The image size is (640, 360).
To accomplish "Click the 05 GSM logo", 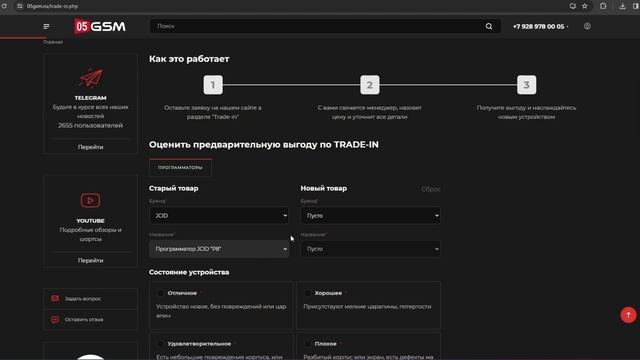I will pos(100,27).
